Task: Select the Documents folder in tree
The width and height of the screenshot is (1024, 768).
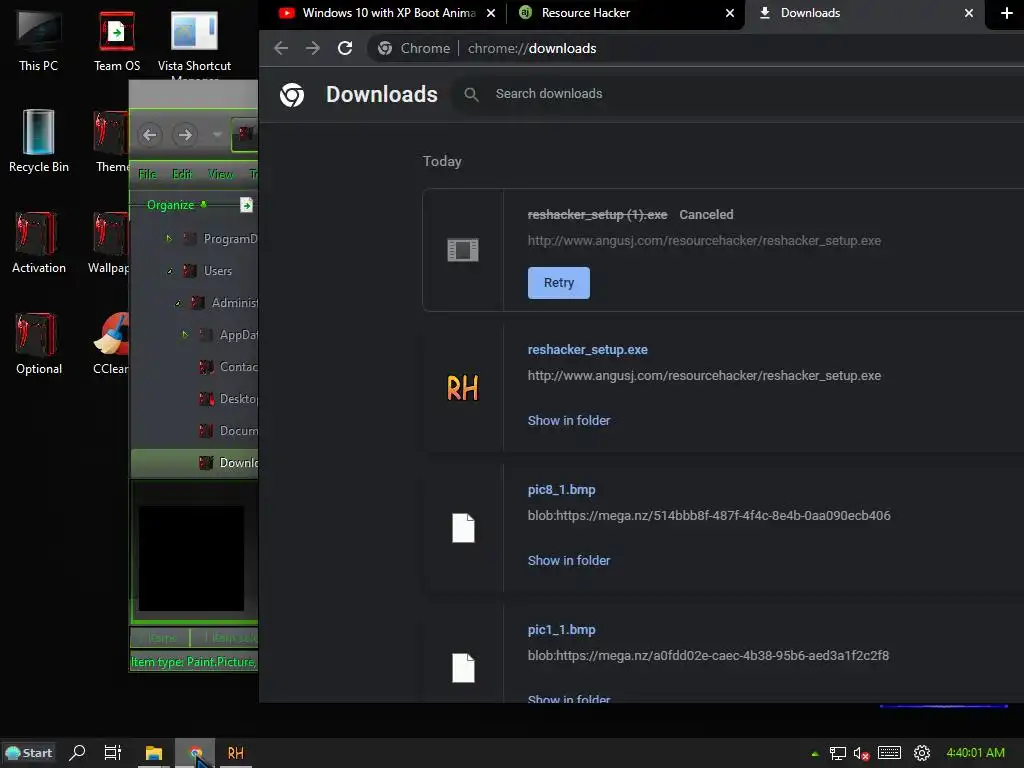Action: point(229,431)
